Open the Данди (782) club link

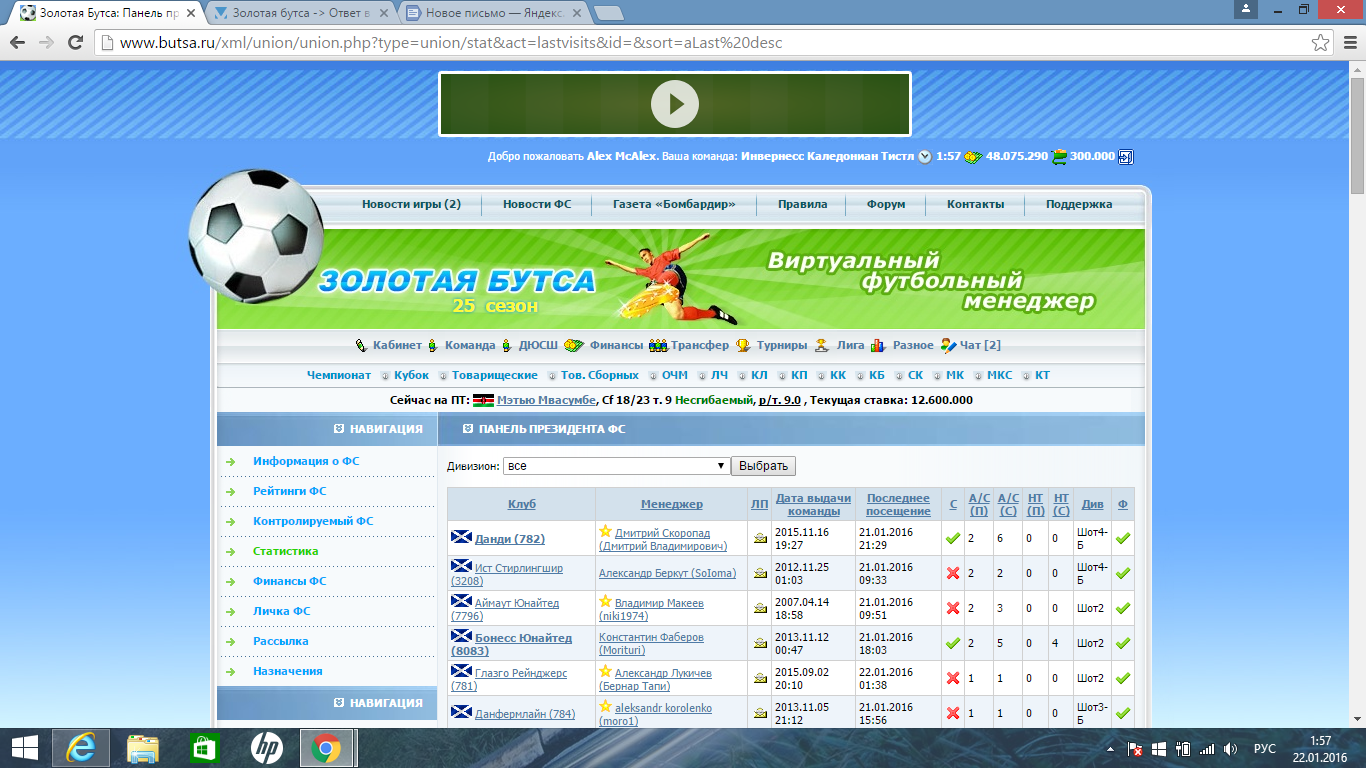509,539
